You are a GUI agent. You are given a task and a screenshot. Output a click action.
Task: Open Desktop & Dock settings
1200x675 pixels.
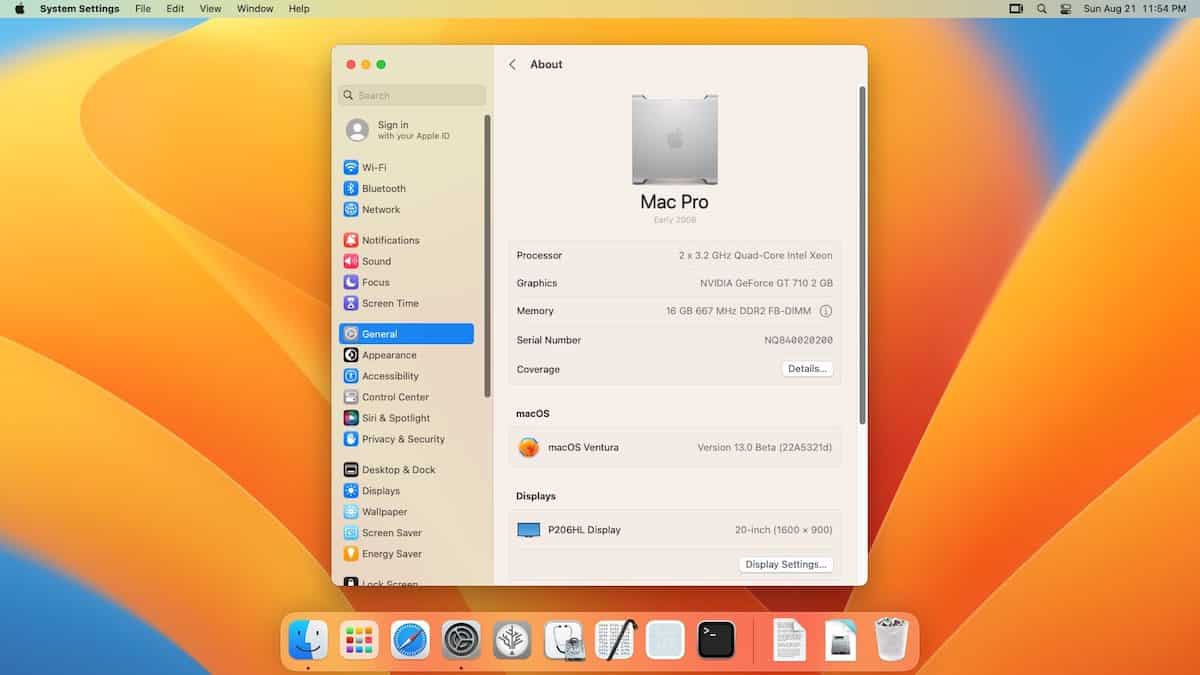click(391, 469)
